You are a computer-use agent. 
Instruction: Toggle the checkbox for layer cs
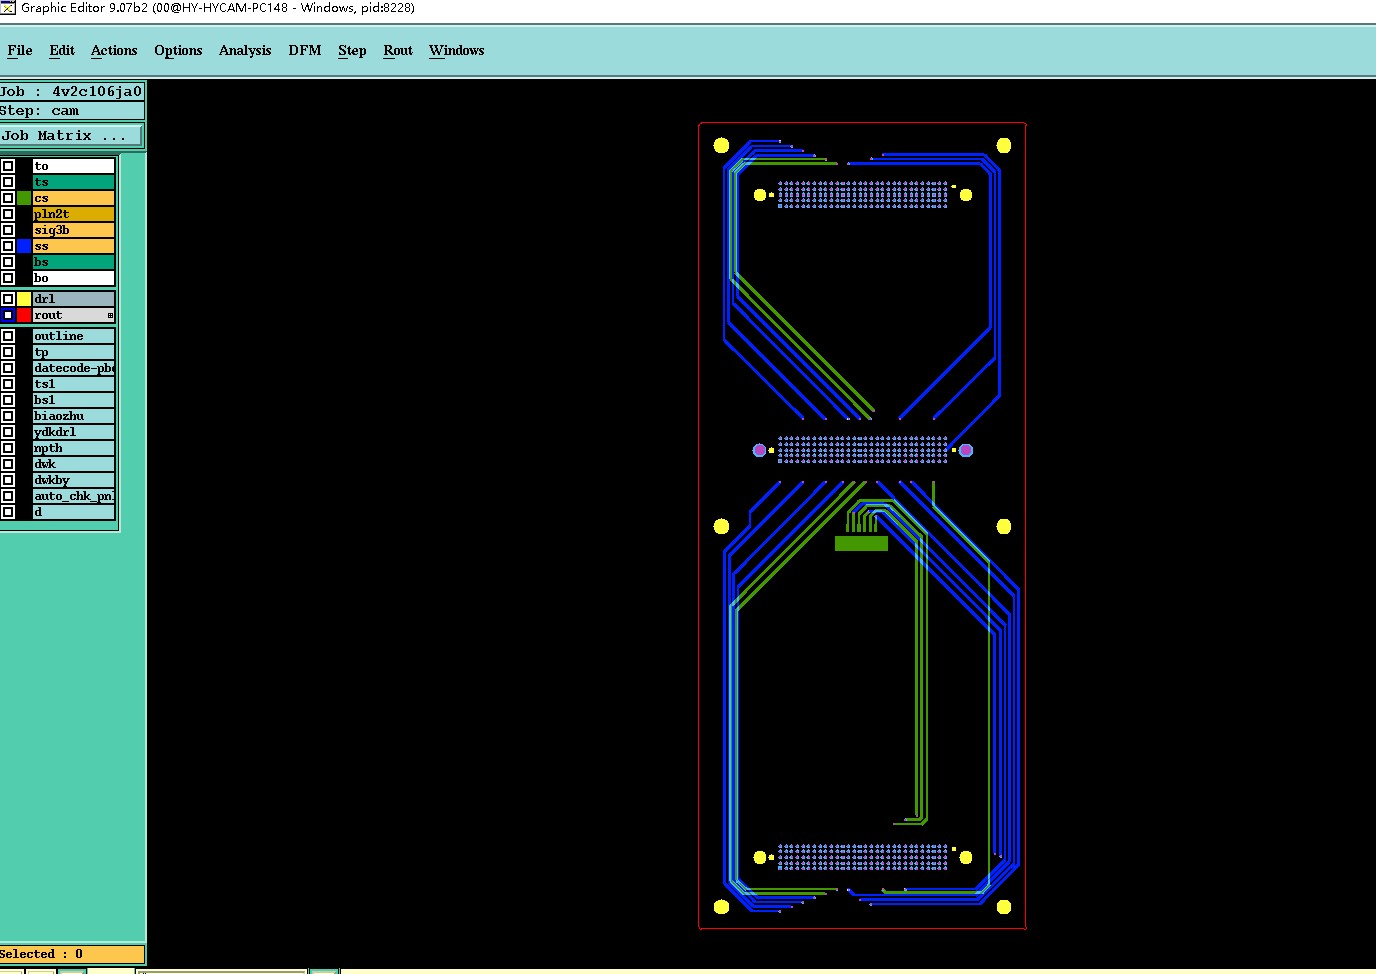tap(8, 198)
